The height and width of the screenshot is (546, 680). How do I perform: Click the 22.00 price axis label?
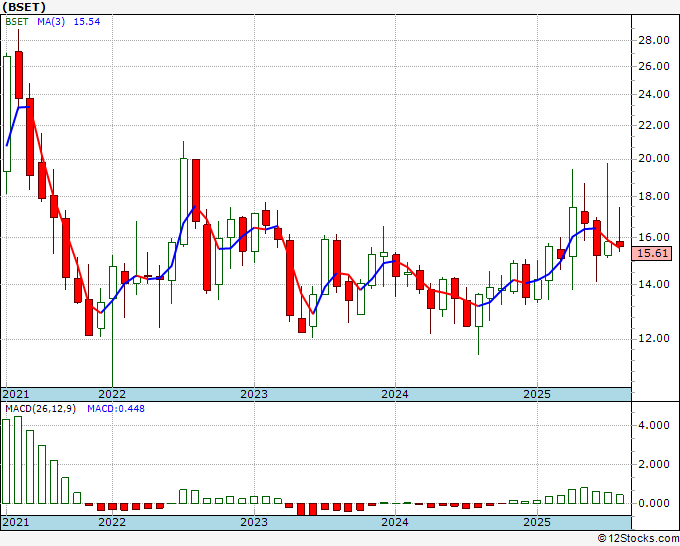coord(654,125)
